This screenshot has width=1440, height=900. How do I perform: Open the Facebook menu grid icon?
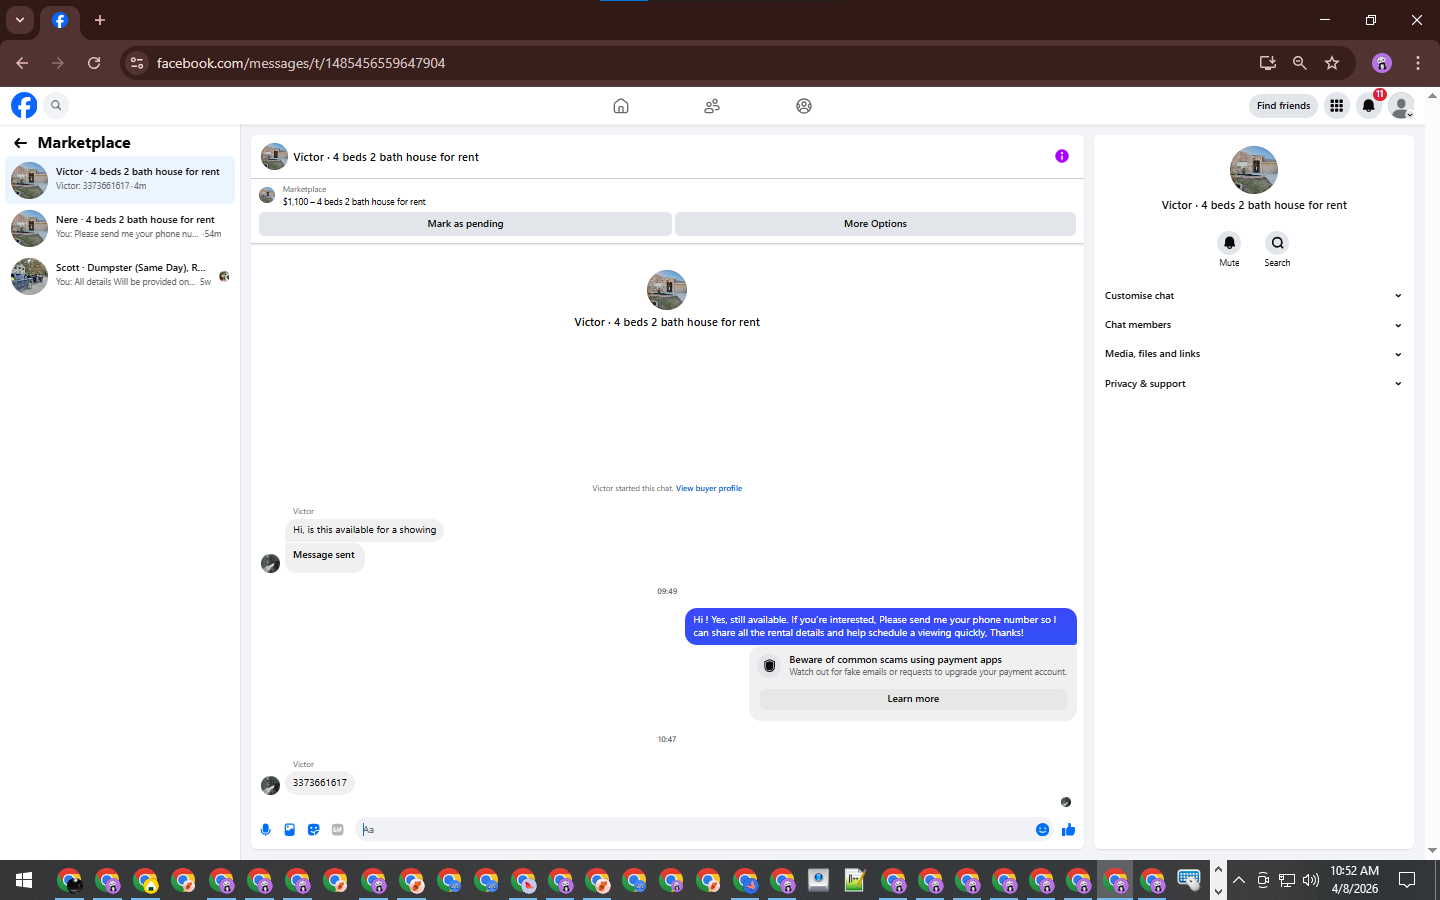click(1336, 105)
